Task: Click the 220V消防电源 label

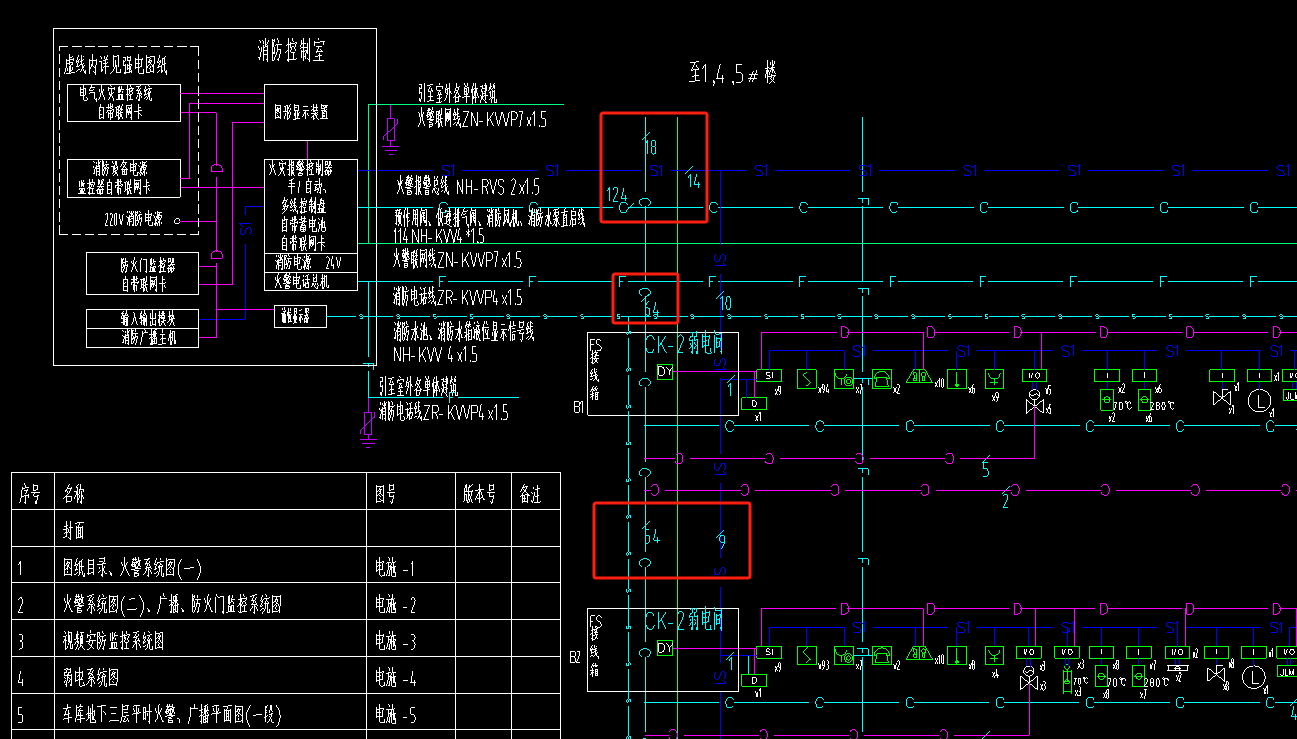Action: tap(133, 219)
